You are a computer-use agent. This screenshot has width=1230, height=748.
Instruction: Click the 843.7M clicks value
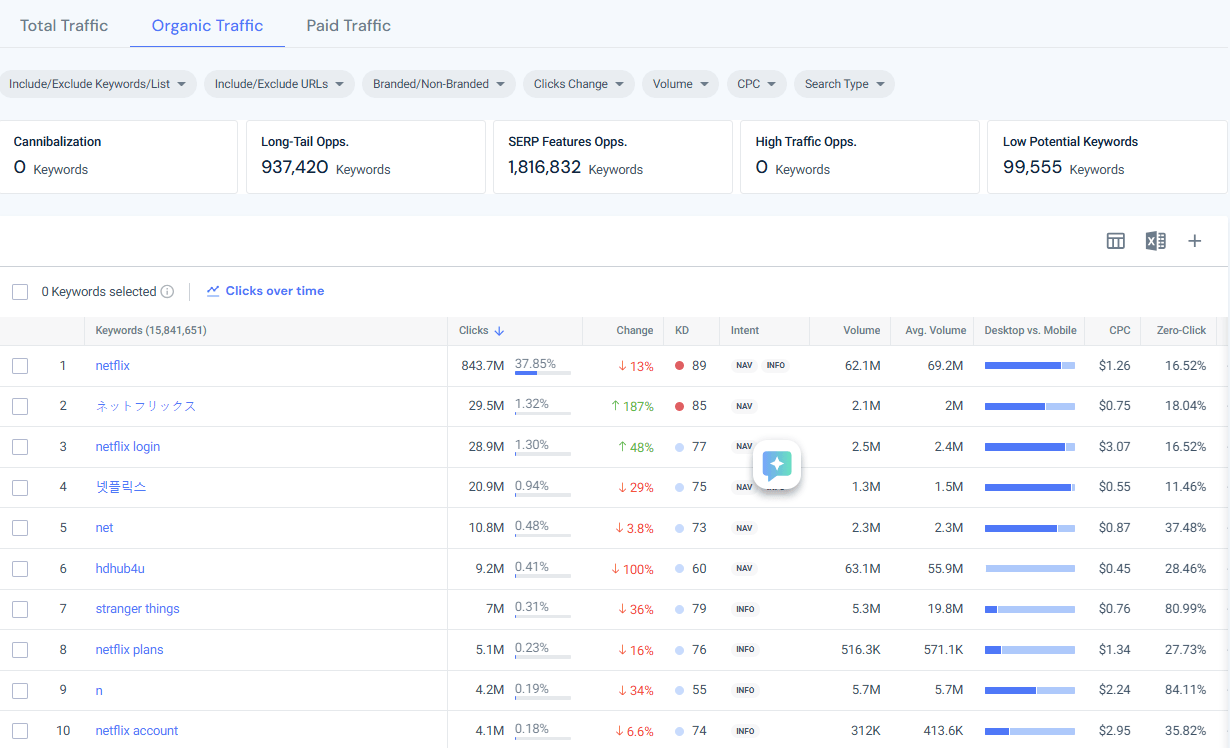coord(483,366)
